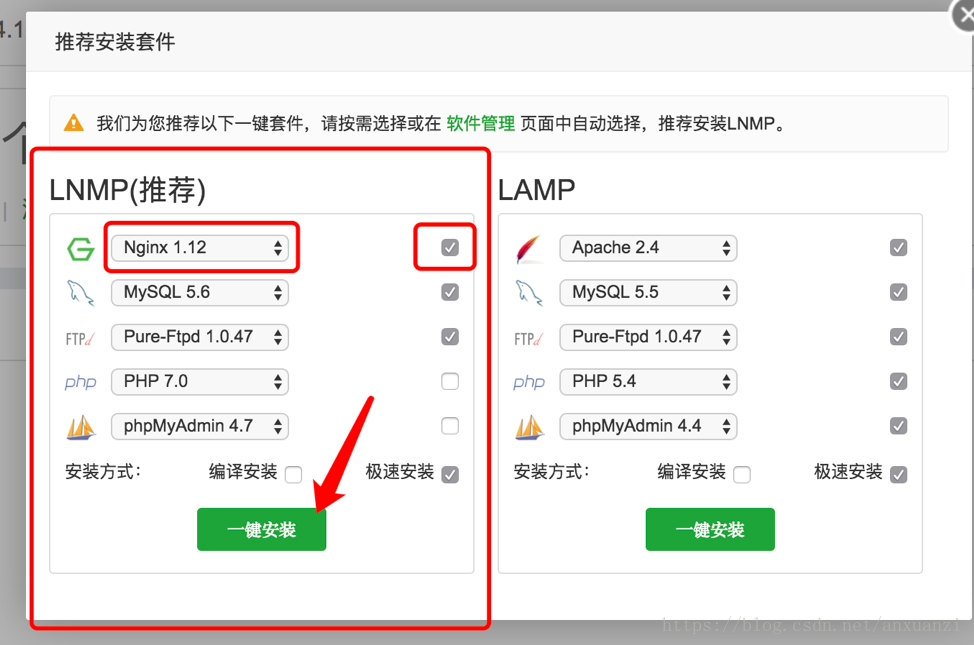Click the Apache feather icon in LAMP column
974x645 pixels.
[x=529, y=247]
